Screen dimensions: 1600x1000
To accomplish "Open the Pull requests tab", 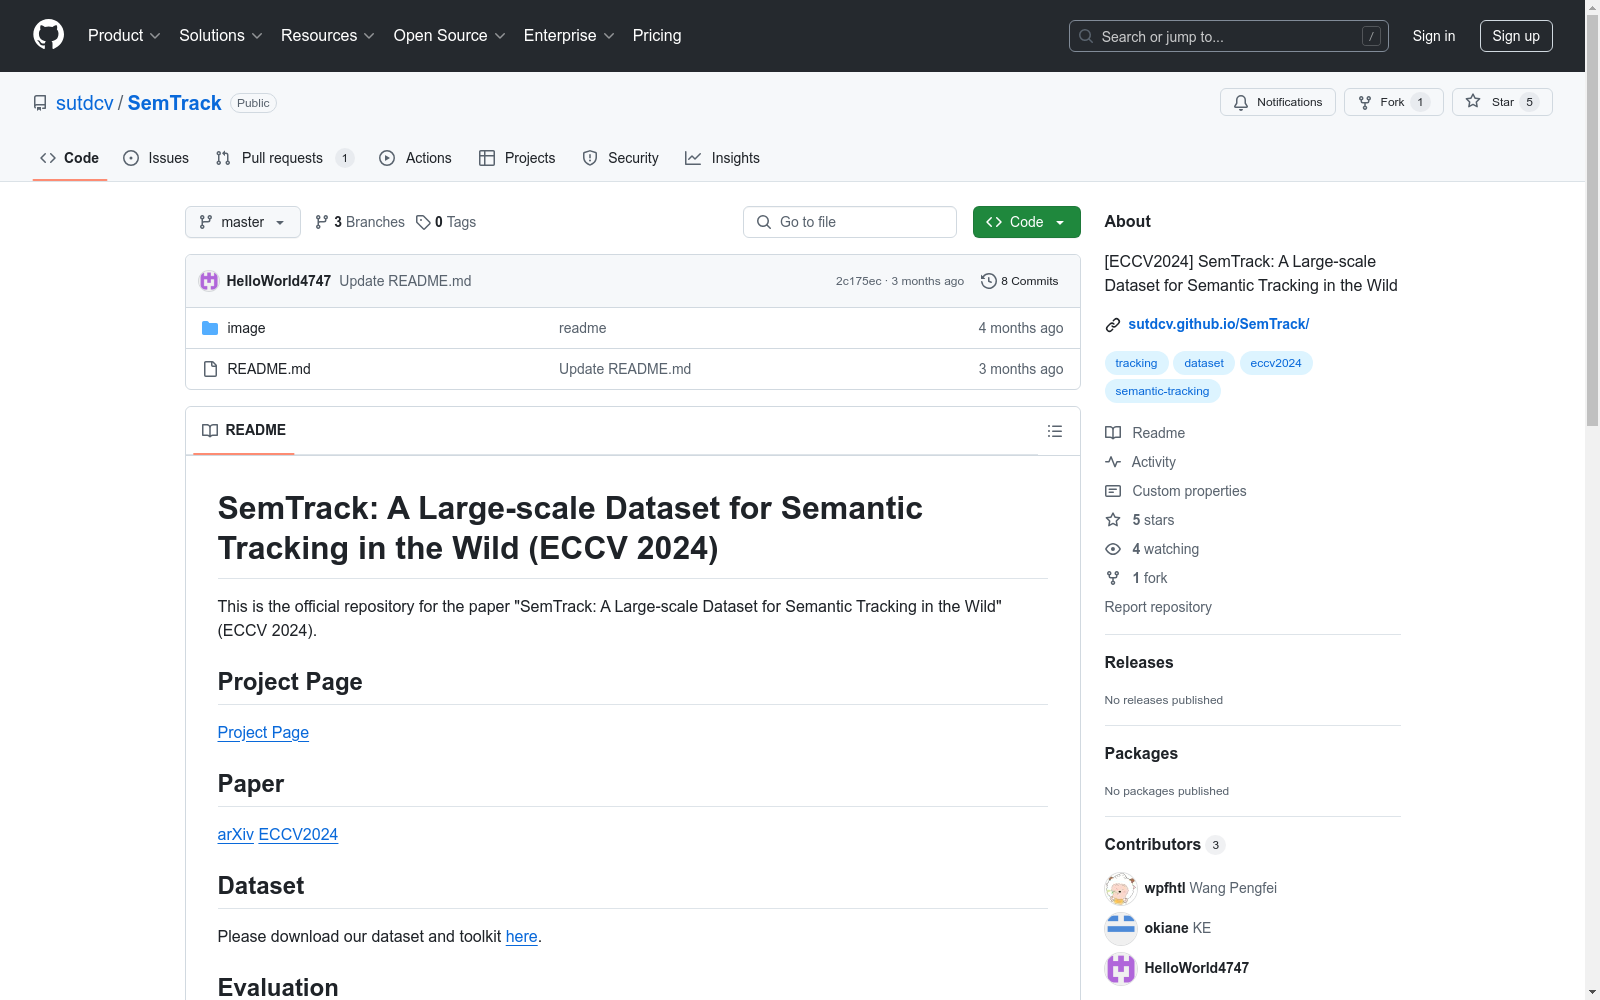I will click(x=285, y=158).
